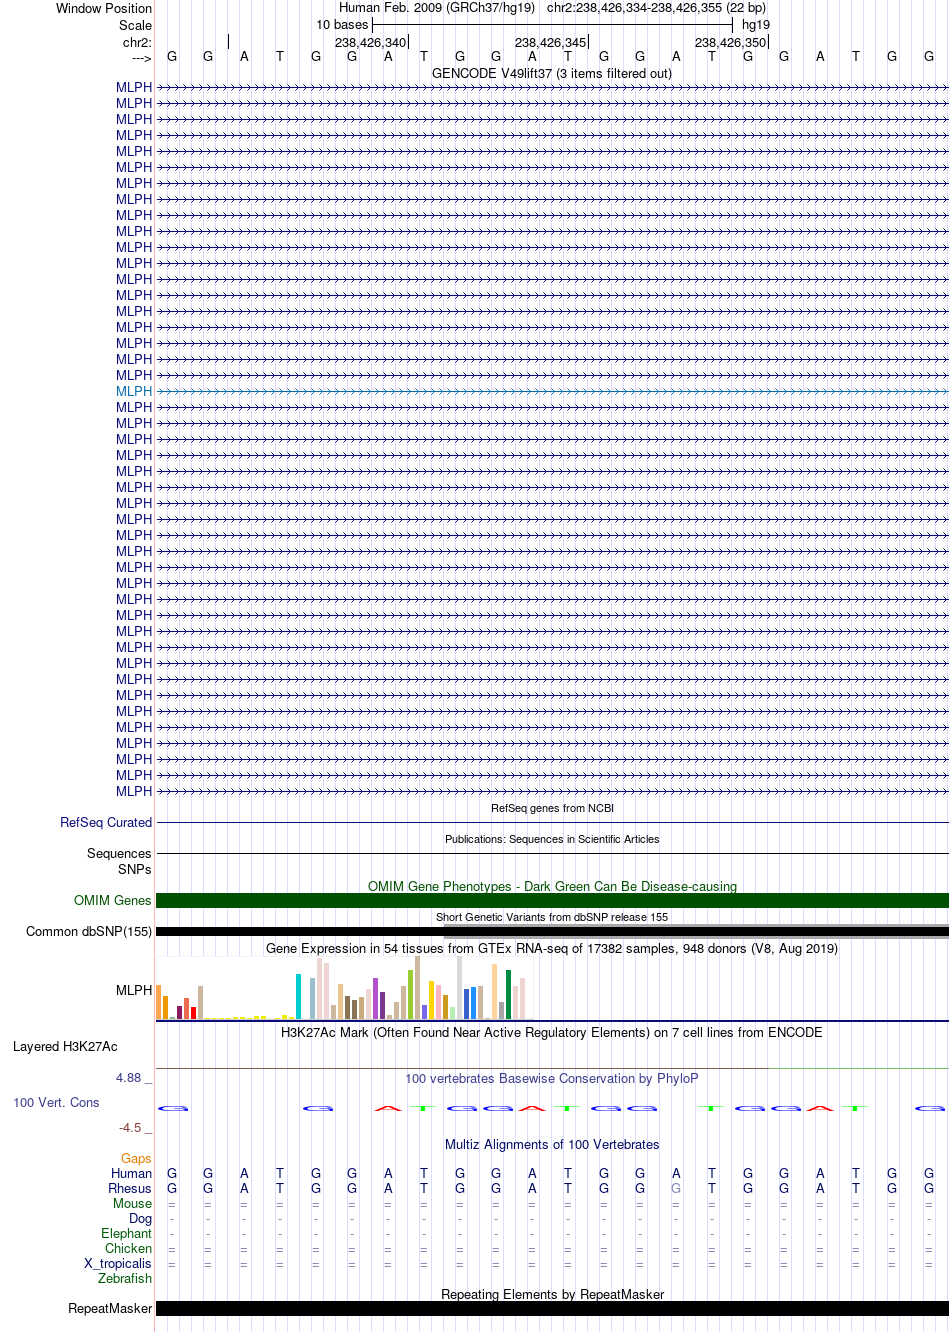950x1332 pixels.
Task: Click the Publications Sequences in Scientific Articles title
Action: [x=552, y=839]
